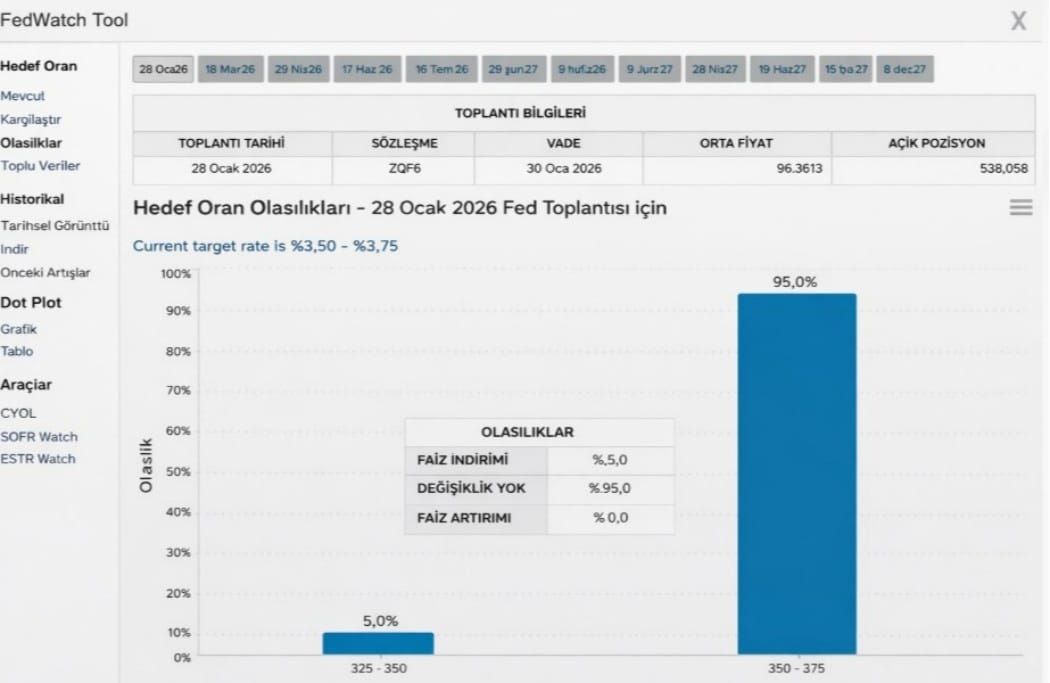Open the Mevcut link in sidebar
The height and width of the screenshot is (683, 1050).
tap(22, 96)
